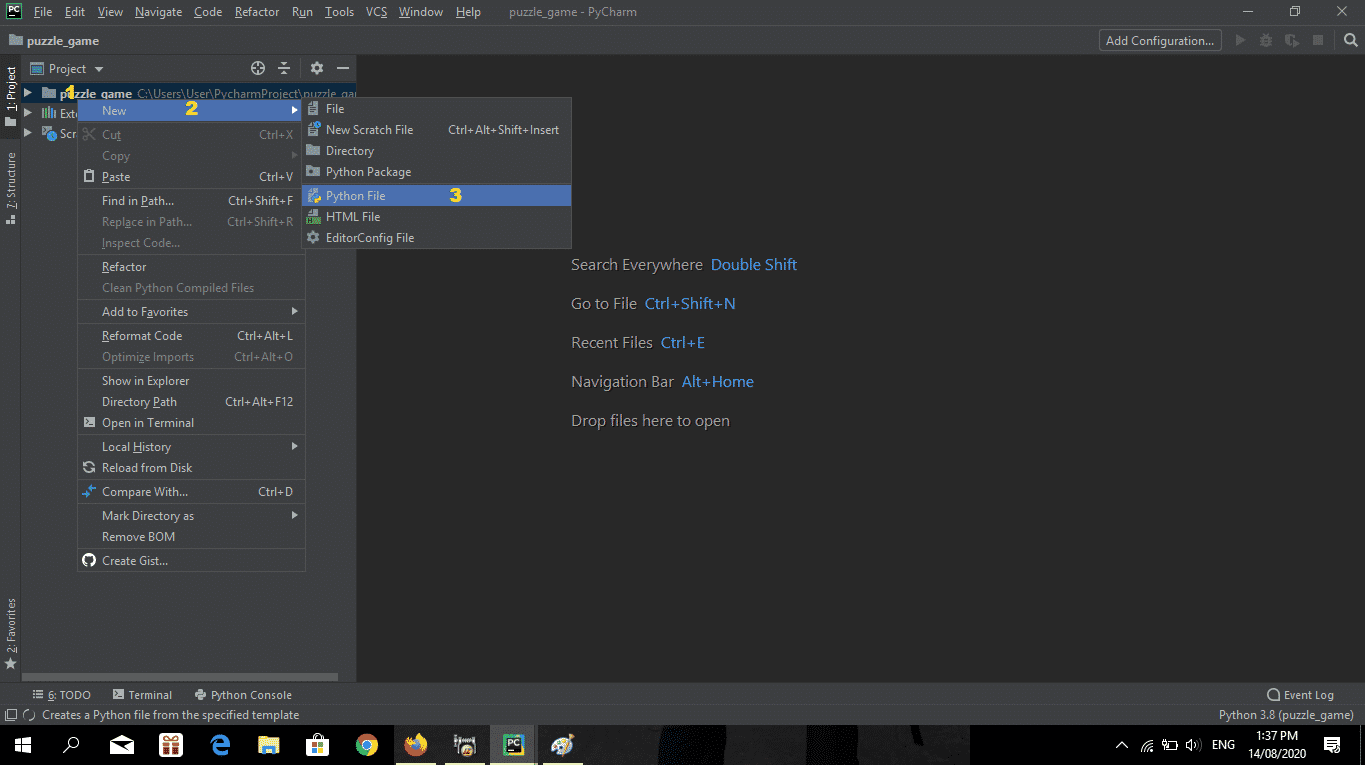Toggle the 1: Project sidebar button
The width and height of the screenshot is (1367, 765).
10,93
